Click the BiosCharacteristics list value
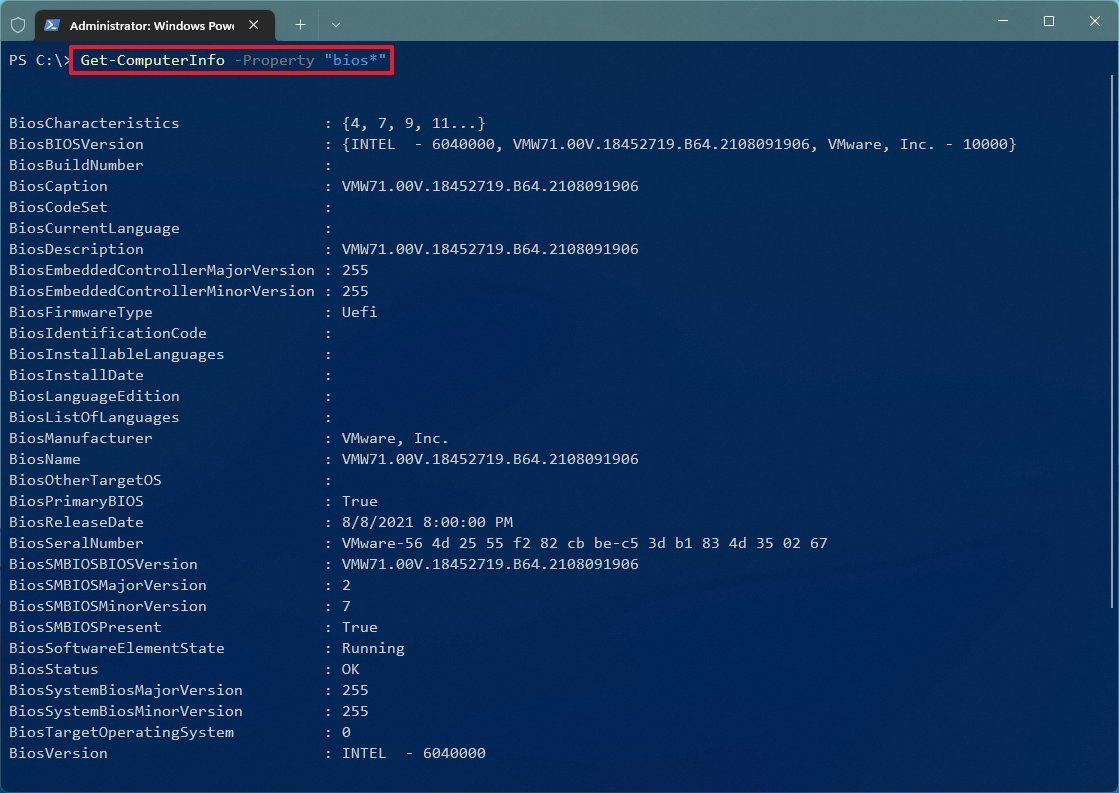The image size is (1119, 793). [x=414, y=123]
